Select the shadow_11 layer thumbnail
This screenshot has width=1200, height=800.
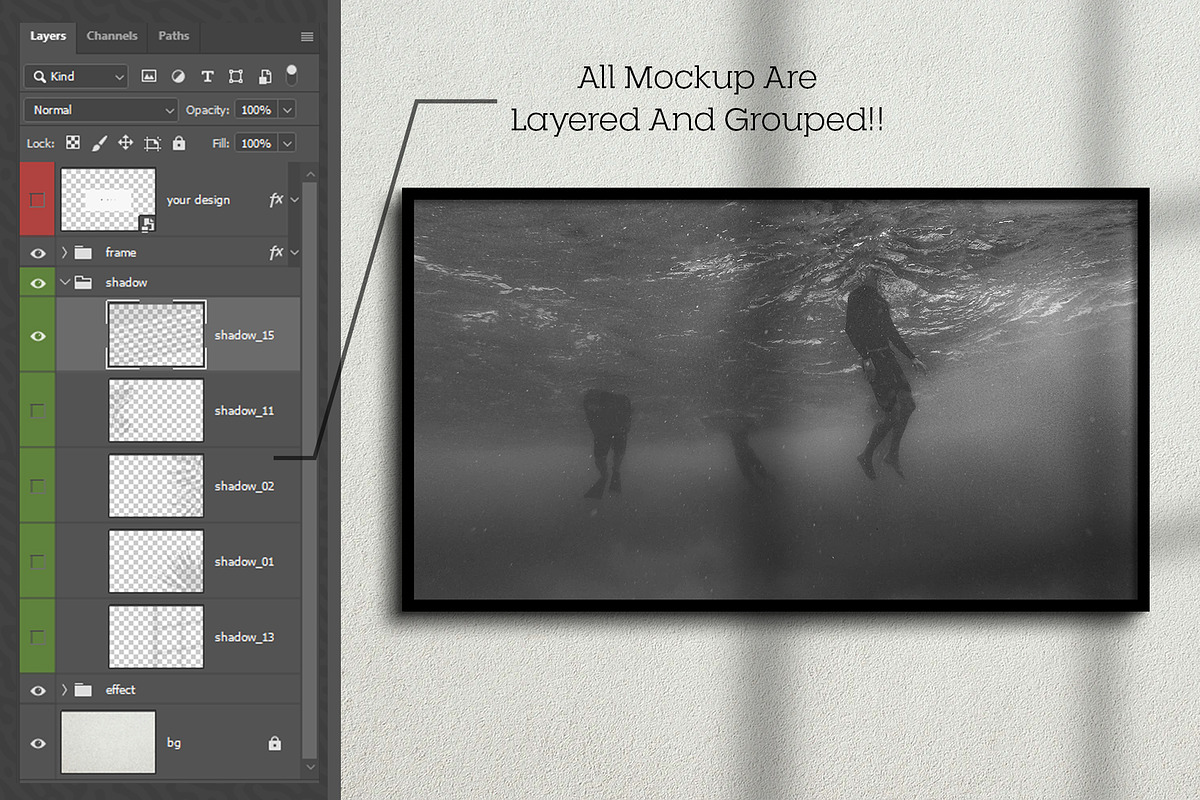[x=156, y=410]
